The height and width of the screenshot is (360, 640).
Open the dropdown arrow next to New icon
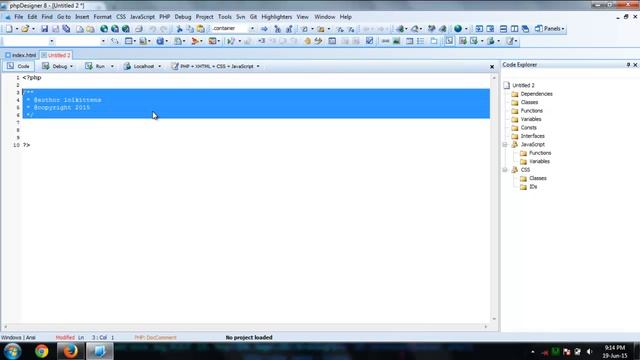click(x=17, y=29)
